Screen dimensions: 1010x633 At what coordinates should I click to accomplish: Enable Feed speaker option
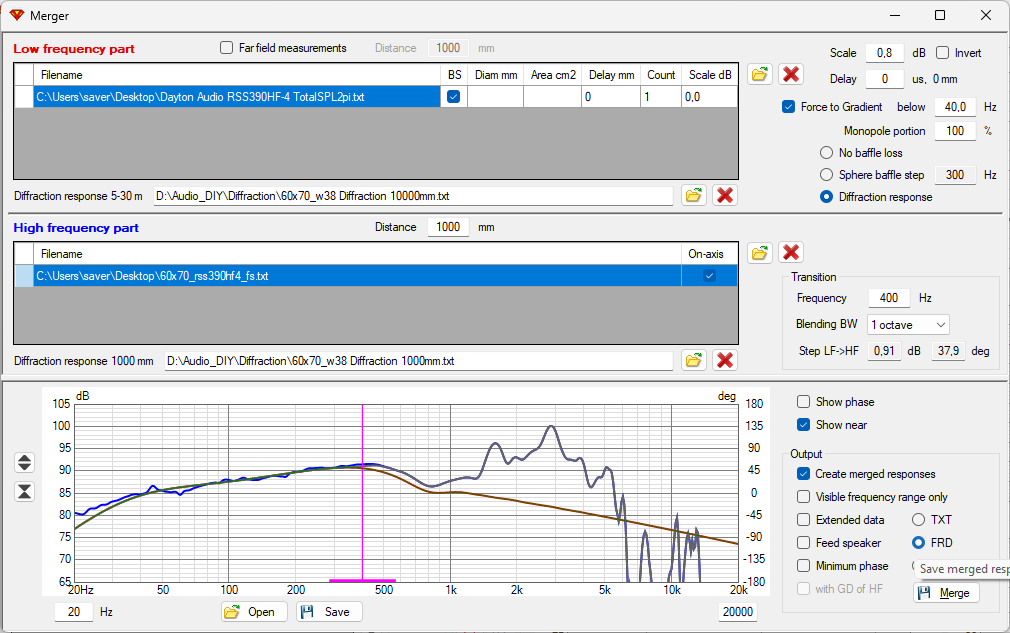(x=803, y=543)
